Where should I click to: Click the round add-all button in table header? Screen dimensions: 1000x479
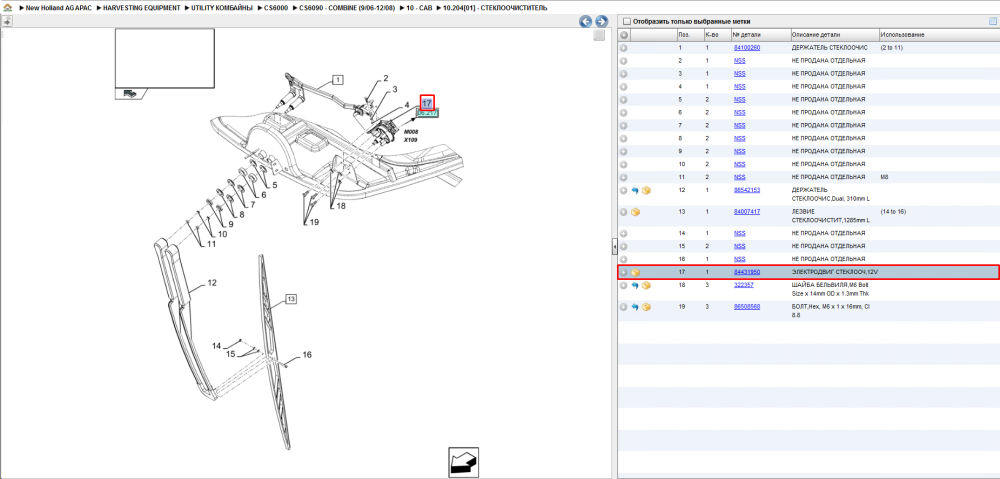624,34
